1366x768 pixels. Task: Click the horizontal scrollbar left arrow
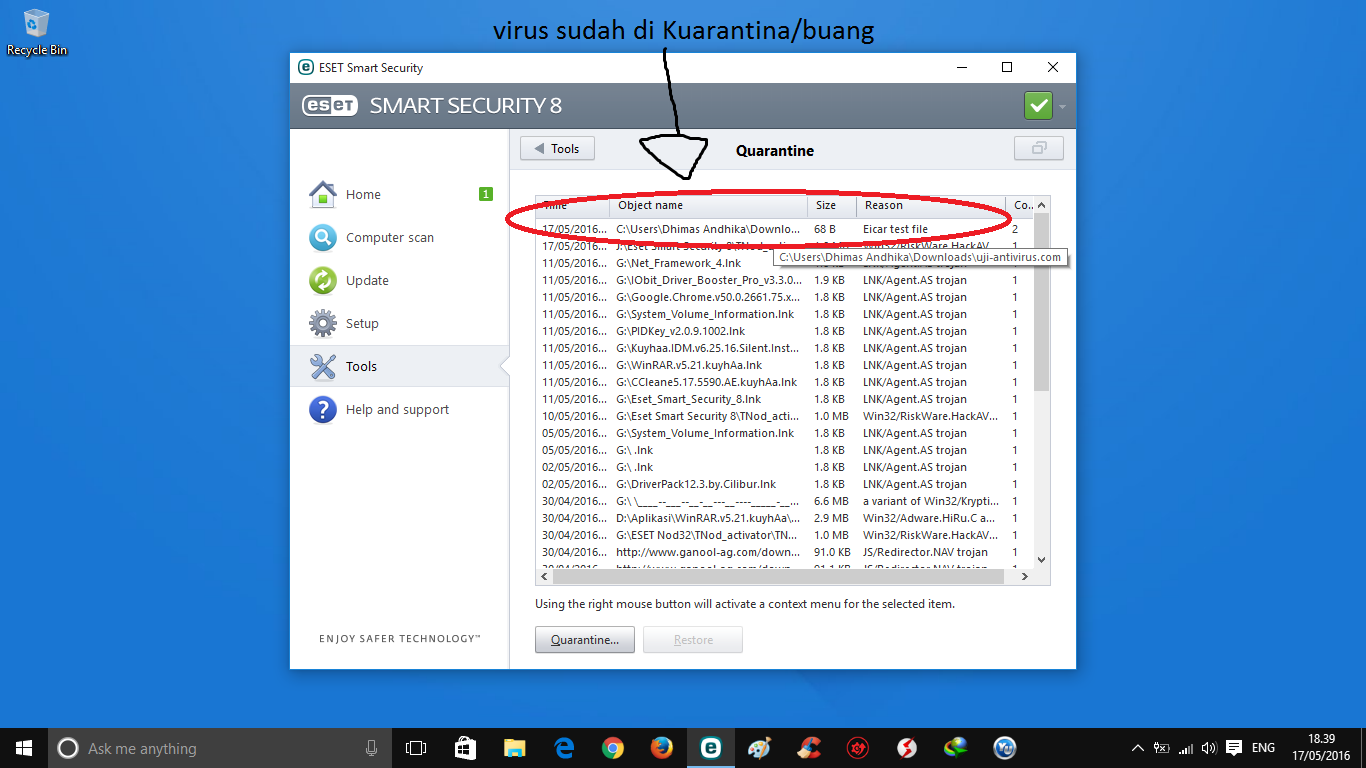click(545, 577)
